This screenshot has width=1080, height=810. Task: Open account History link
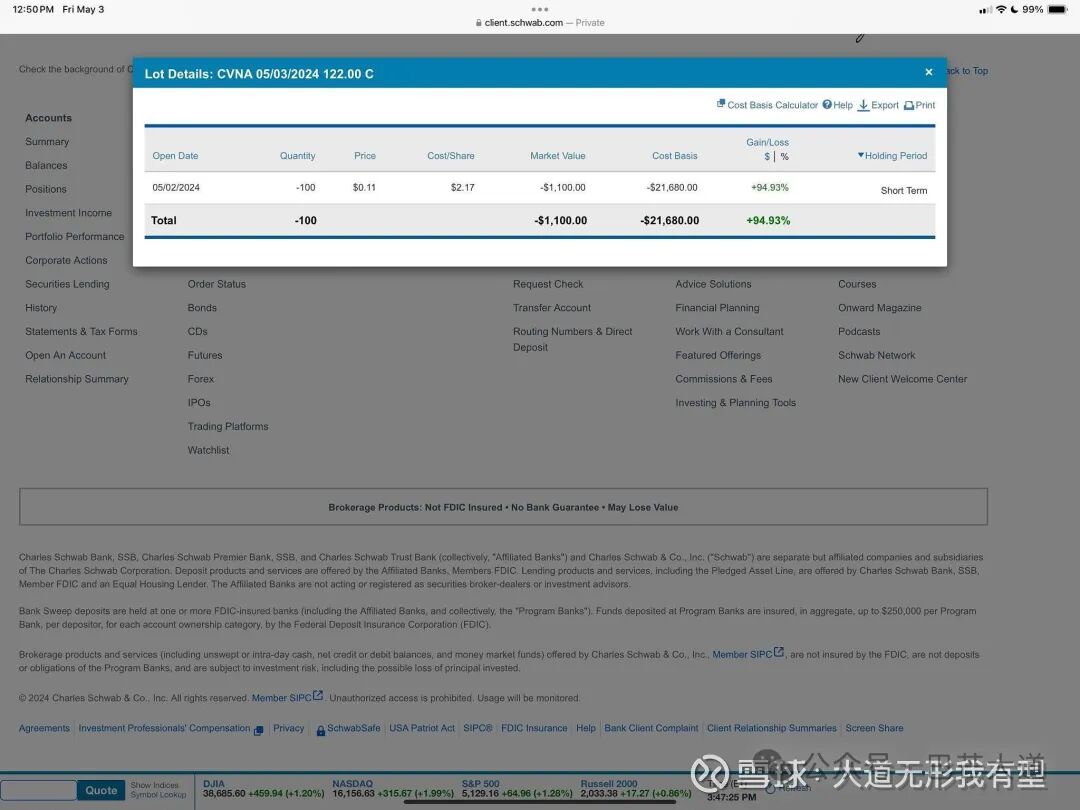click(x=41, y=308)
